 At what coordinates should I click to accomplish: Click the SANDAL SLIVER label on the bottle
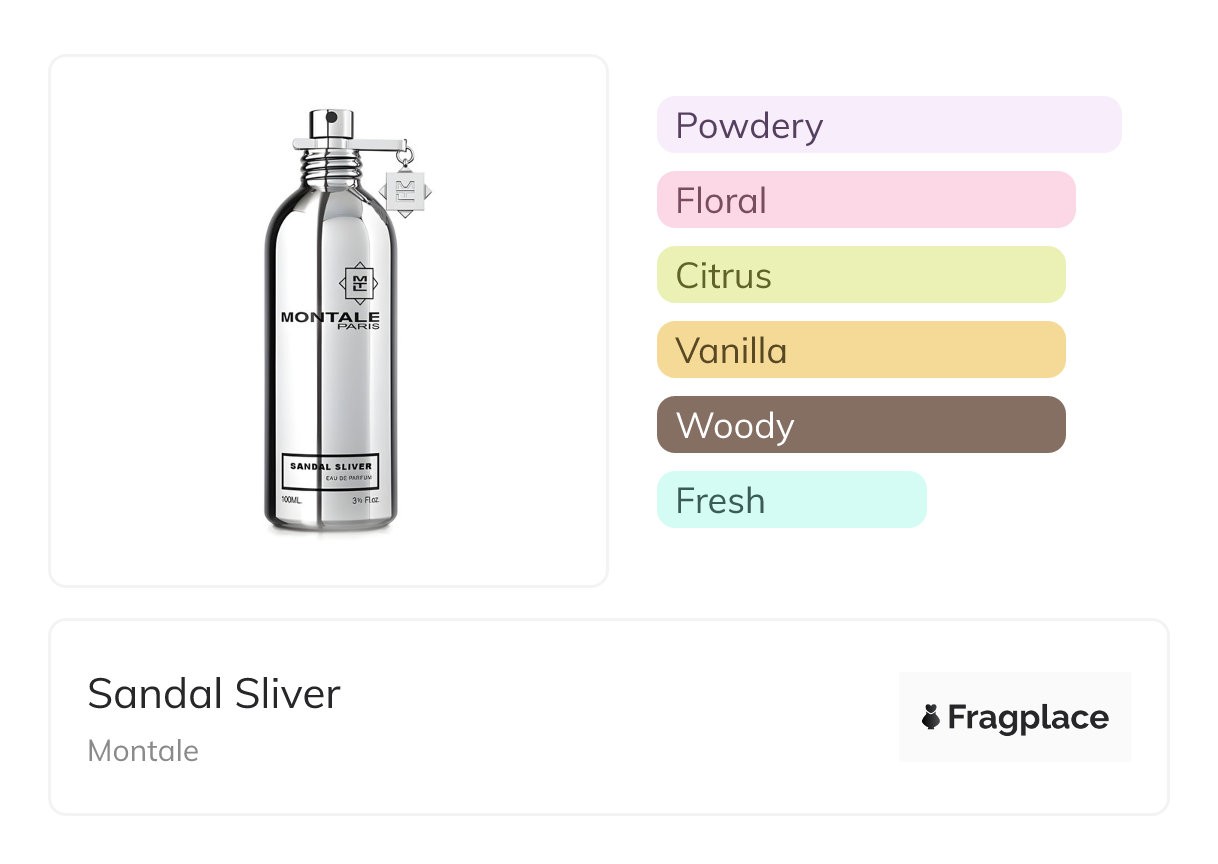click(x=330, y=466)
